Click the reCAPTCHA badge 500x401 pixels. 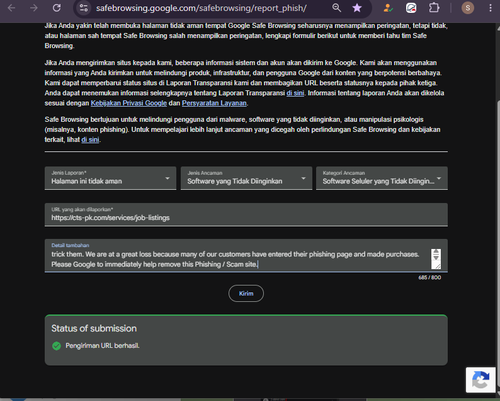[480, 380]
